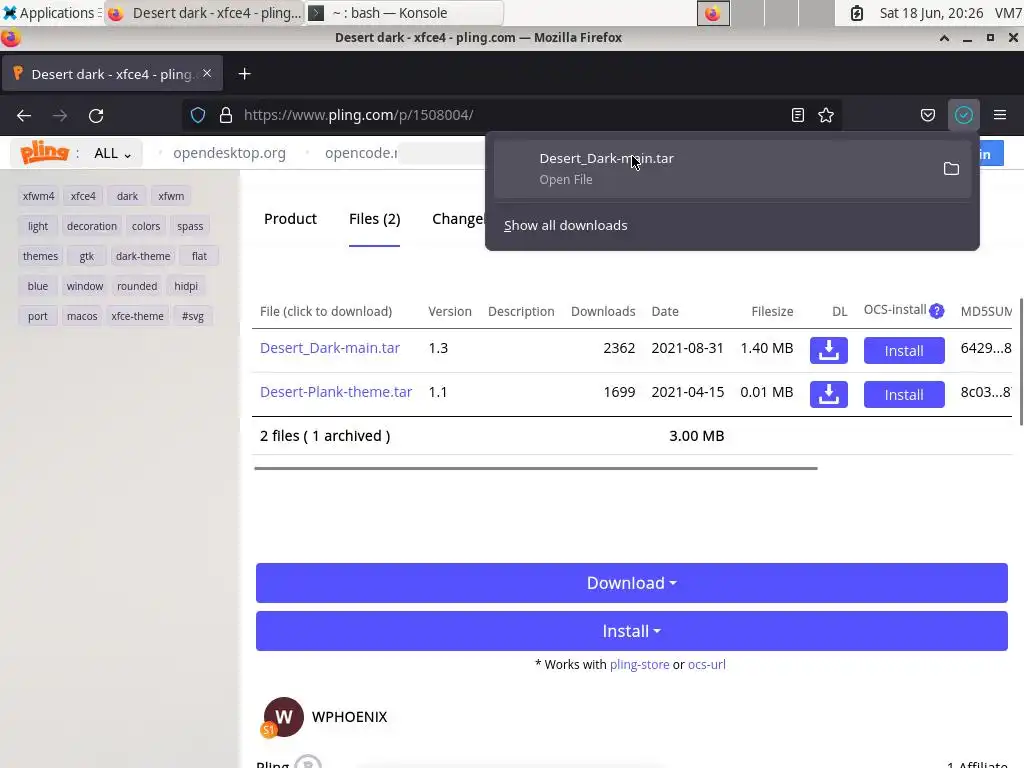This screenshot has height=768, width=1024.
Task: Select the gtk tag
Action: (x=87, y=256)
